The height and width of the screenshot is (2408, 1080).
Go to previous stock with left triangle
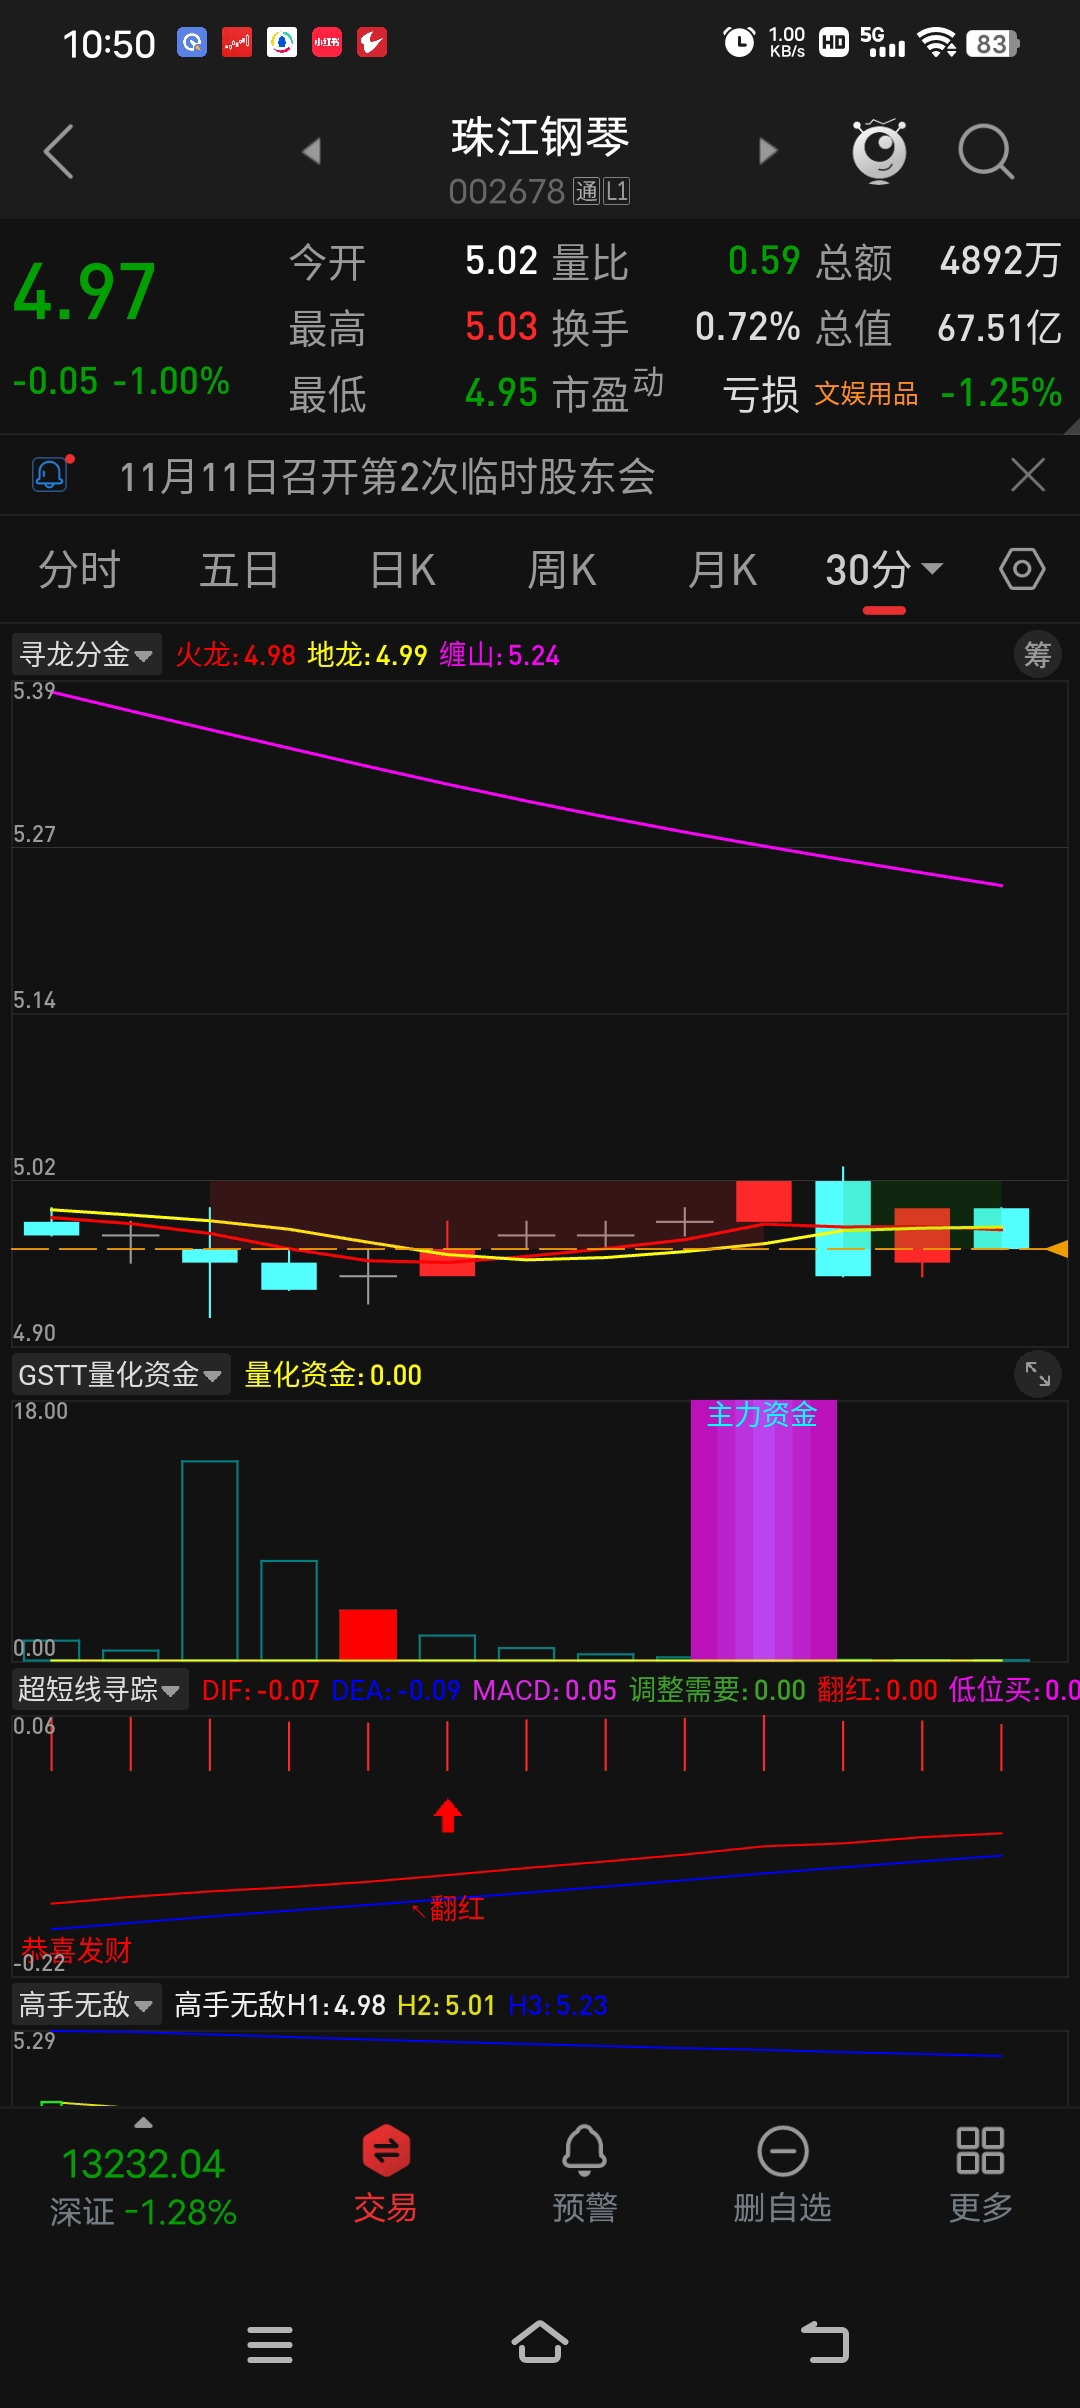pyautogui.click(x=311, y=151)
